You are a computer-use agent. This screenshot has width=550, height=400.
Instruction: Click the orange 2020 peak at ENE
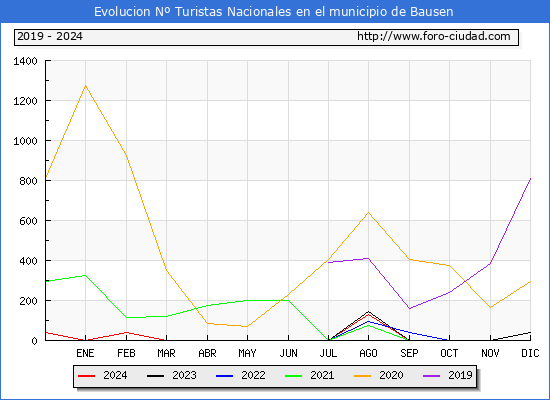85,85
